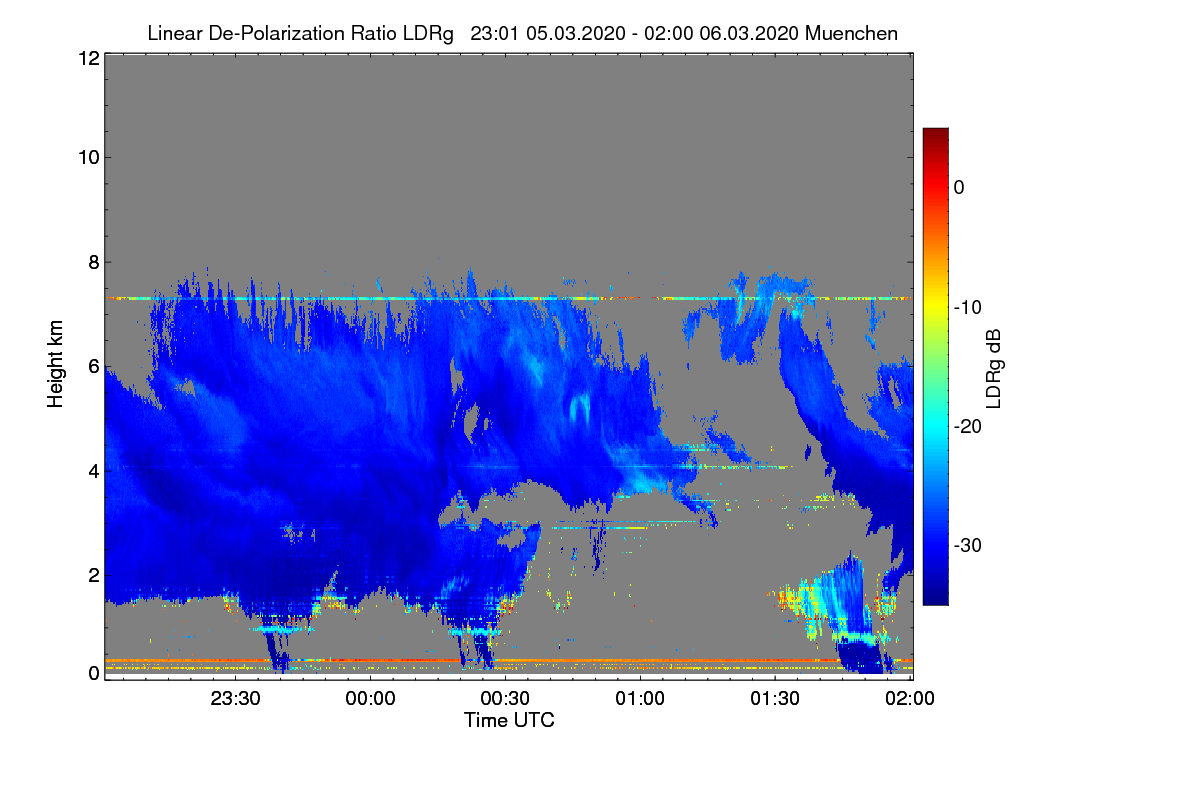Click the height axis label 4
1200x800 pixels.
[93, 471]
